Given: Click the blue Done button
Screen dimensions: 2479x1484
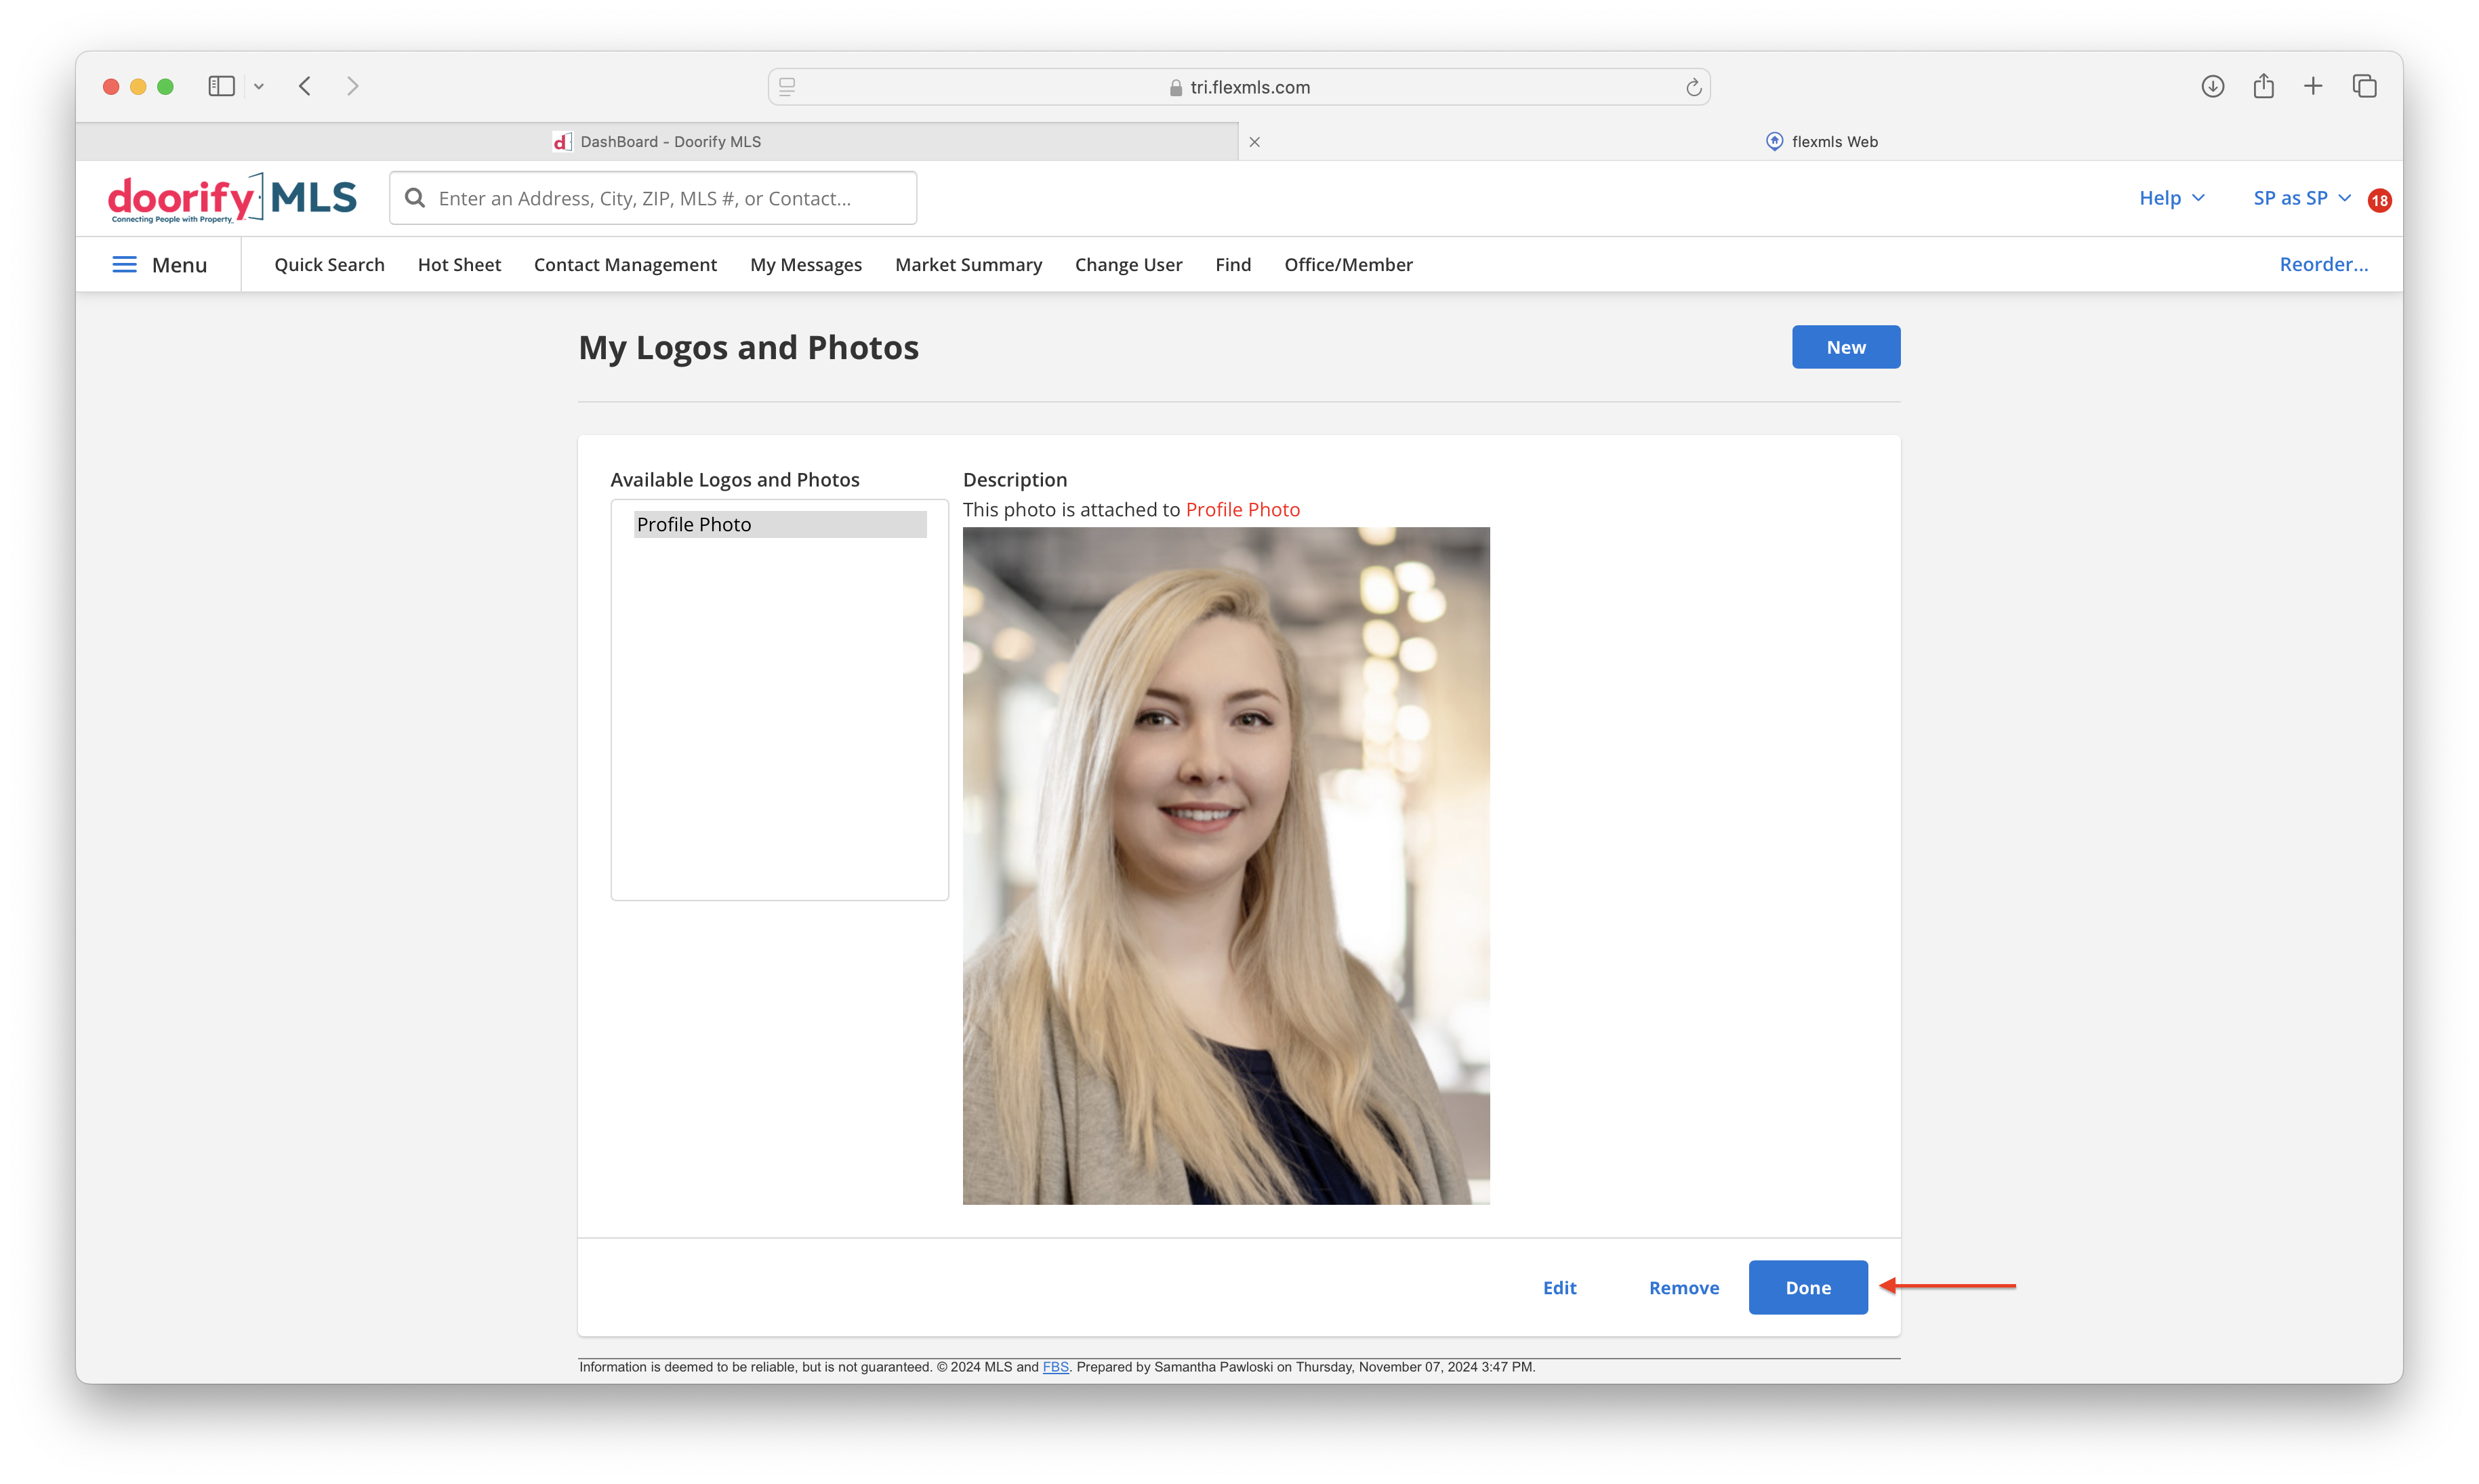Looking at the screenshot, I should (1807, 1287).
